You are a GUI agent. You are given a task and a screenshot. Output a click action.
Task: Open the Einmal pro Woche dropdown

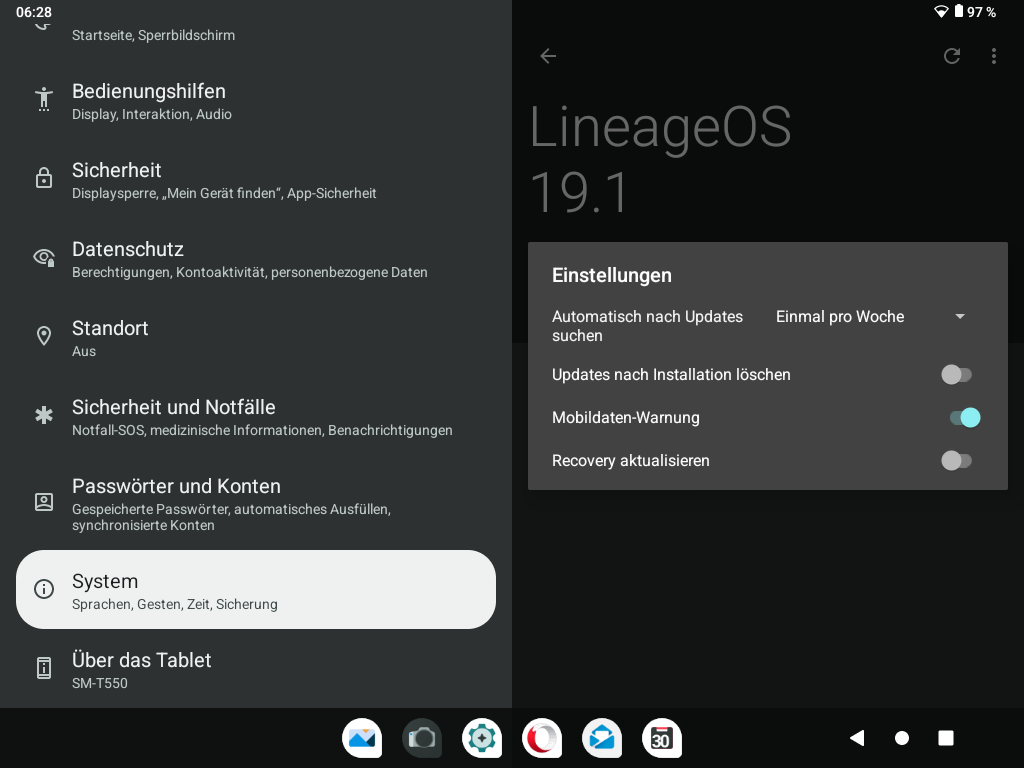tap(840, 317)
